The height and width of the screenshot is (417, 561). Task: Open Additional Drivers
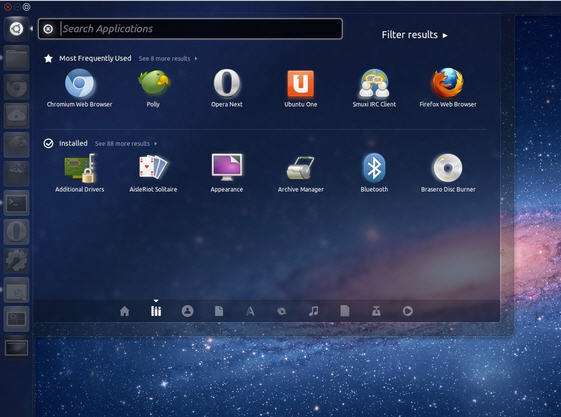coord(80,173)
